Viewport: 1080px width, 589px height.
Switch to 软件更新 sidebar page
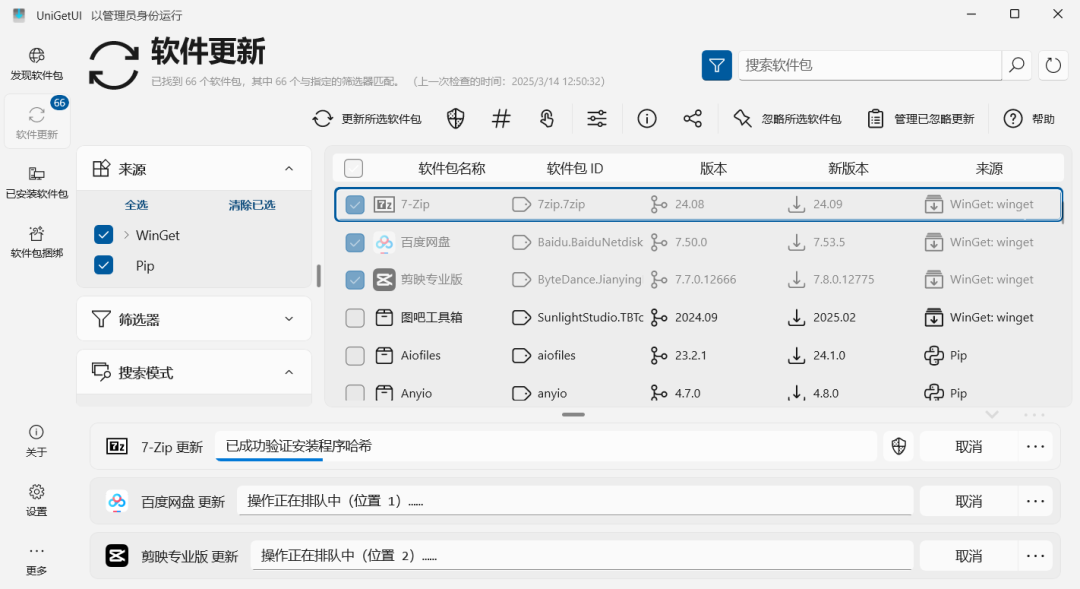37,122
